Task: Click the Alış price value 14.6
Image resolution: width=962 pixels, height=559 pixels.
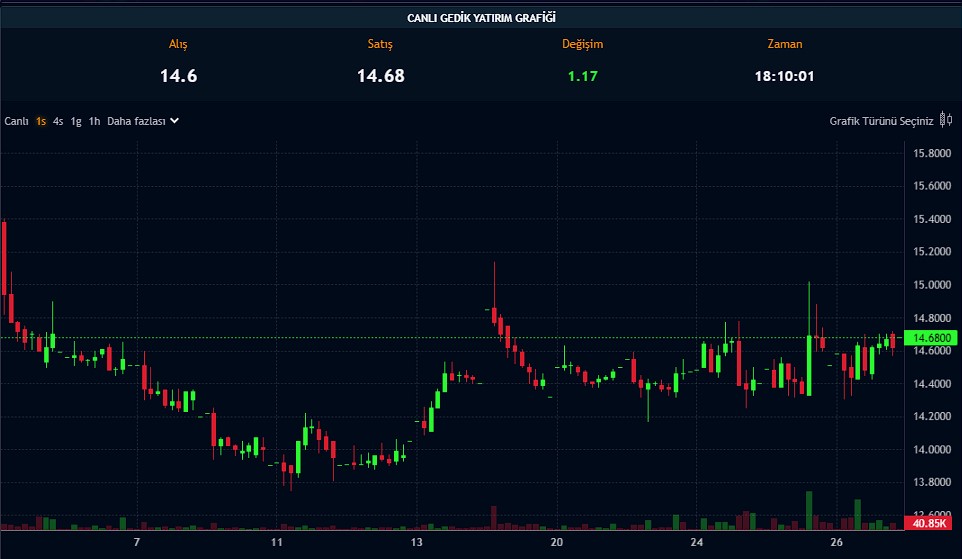Action: point(178,75)
